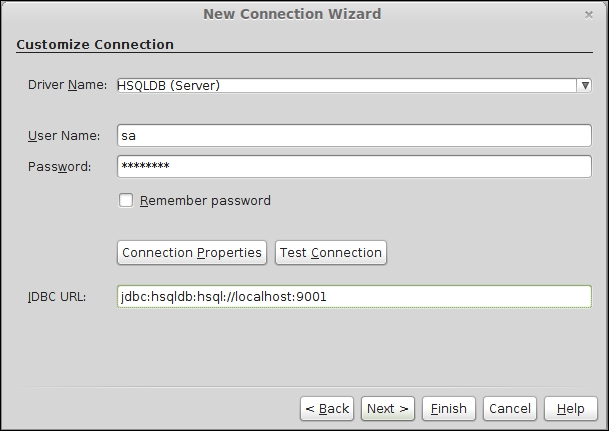This screenshot has width=609, height=431.
Task: Focus the JDBC URL text field
Action: [x=354, y=297]
